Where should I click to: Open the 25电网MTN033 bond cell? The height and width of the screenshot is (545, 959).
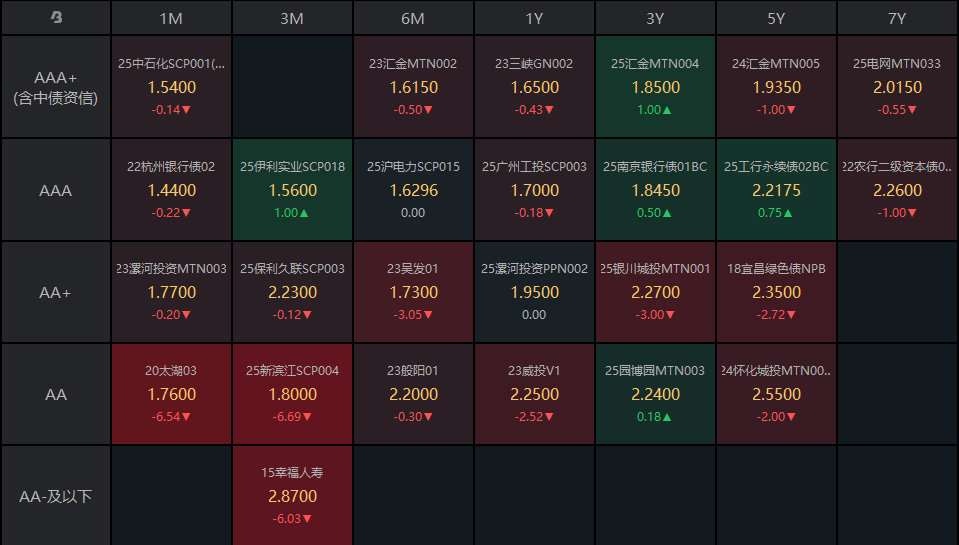coord(897,87)
